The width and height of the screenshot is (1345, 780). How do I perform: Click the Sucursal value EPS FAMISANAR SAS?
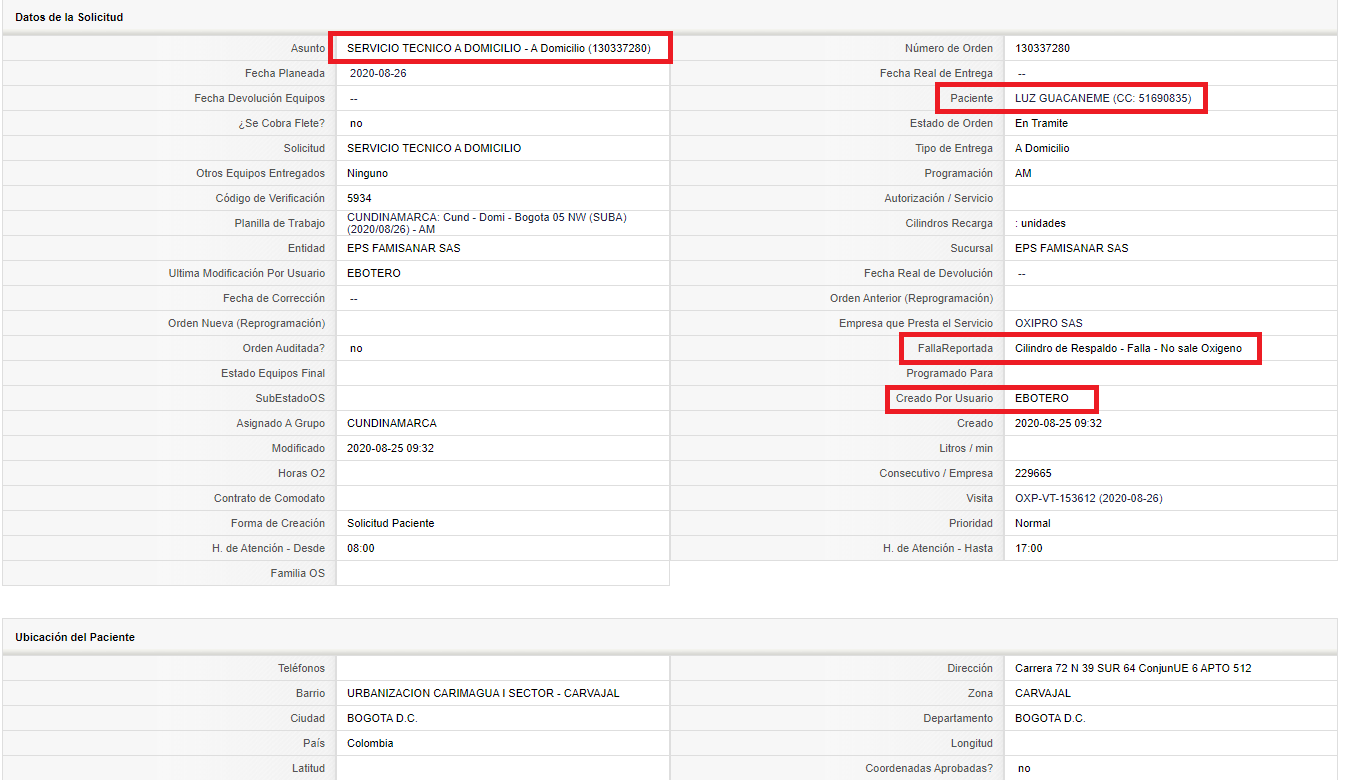pos(1072,248)
